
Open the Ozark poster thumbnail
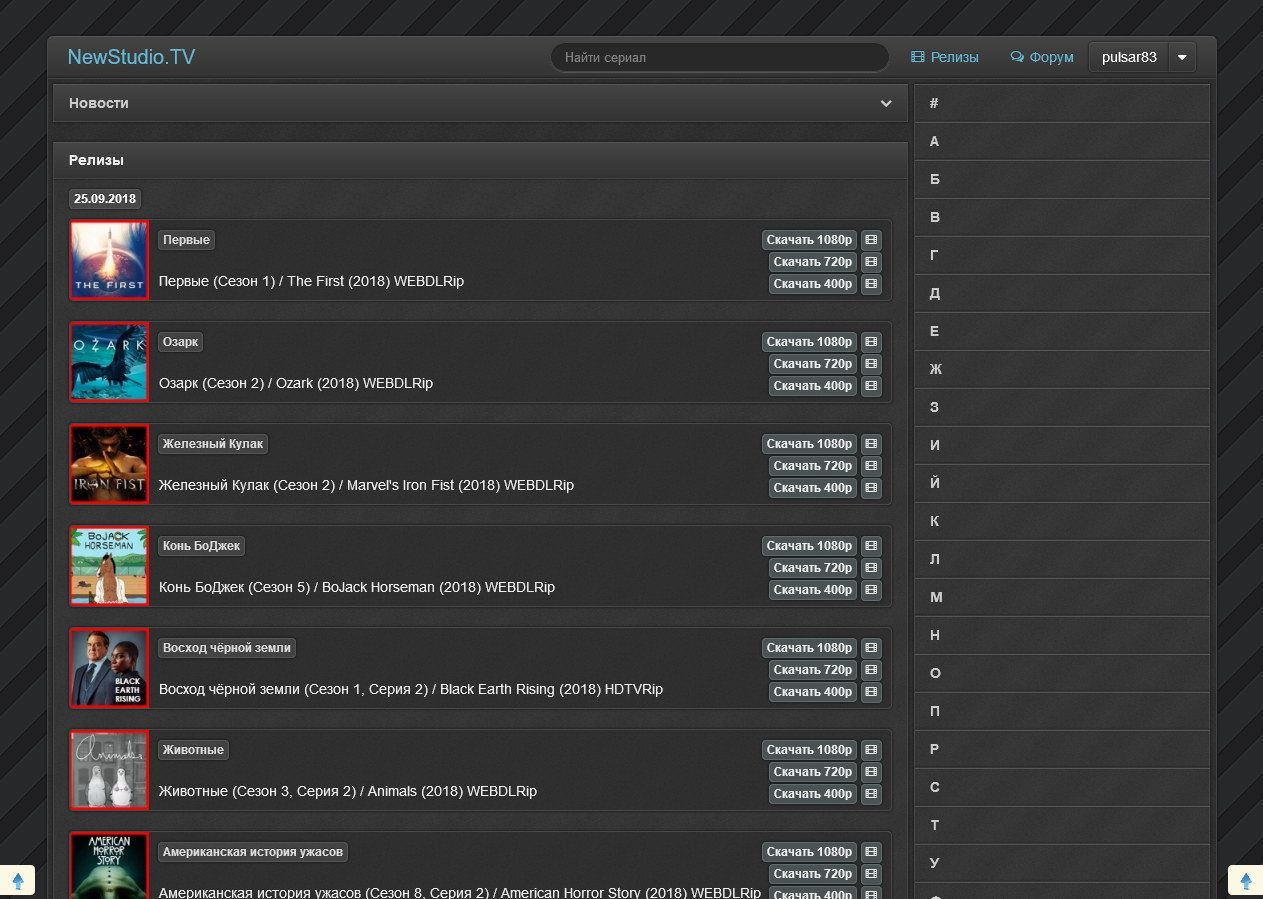(x=109, y=362)
